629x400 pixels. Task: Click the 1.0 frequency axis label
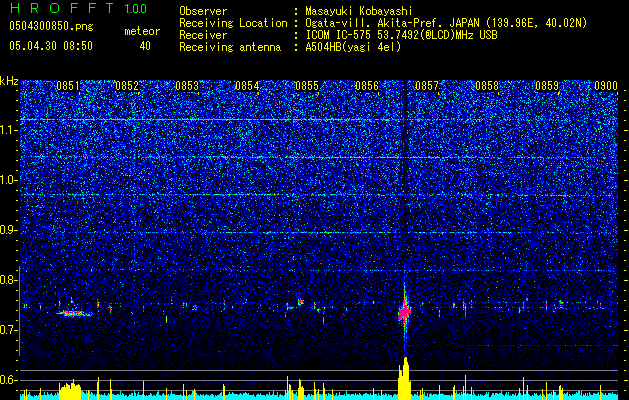pos(8,180)
